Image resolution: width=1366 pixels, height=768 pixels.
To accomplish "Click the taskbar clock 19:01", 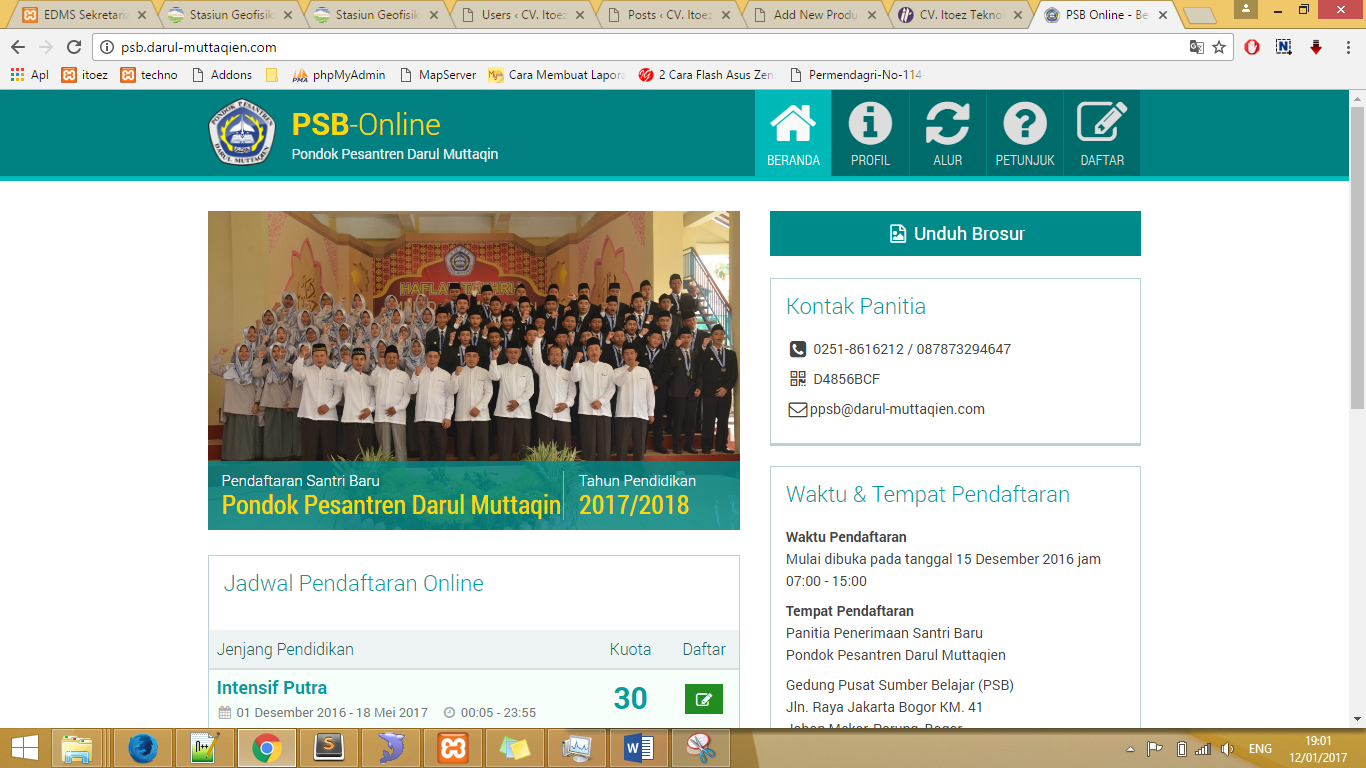I will coord(1318,741).
